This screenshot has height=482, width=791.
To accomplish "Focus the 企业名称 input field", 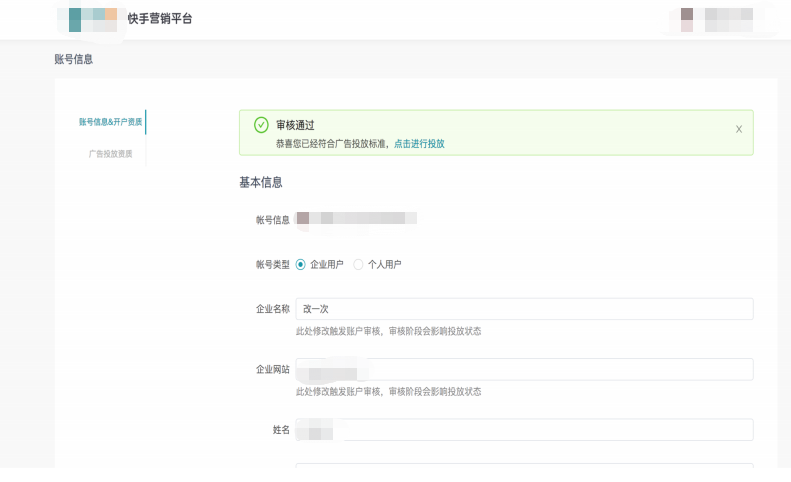I will click(x=525, y=309).
